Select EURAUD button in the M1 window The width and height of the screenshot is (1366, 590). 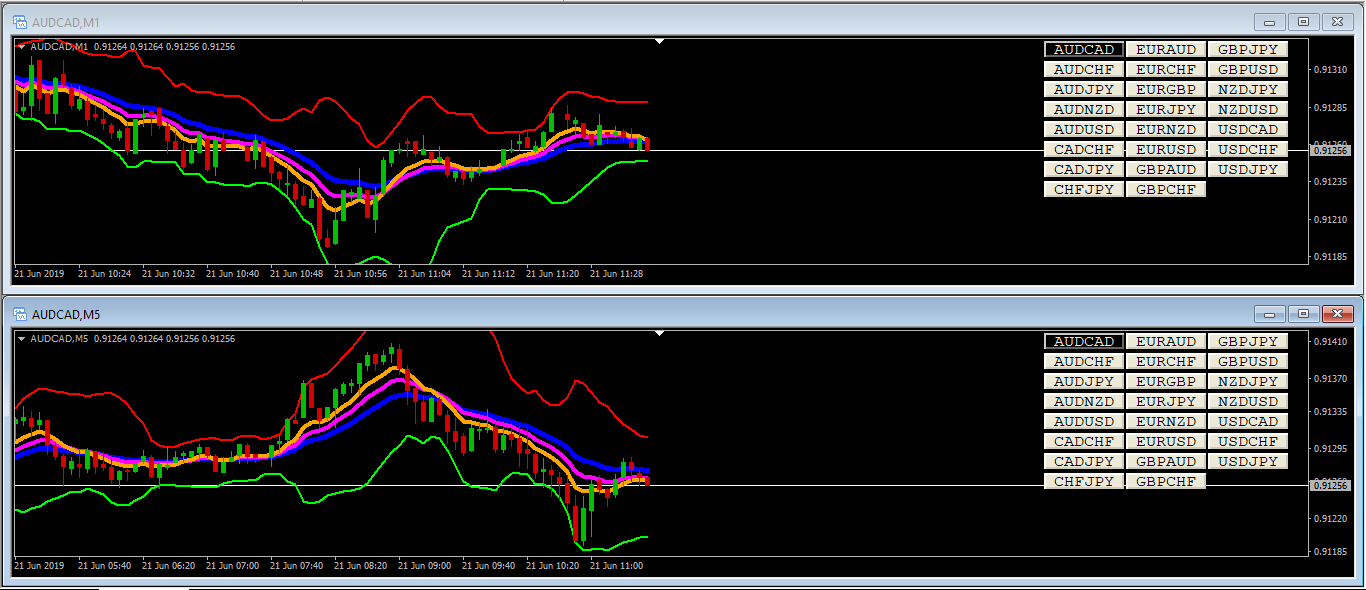tap(1166, 49)
